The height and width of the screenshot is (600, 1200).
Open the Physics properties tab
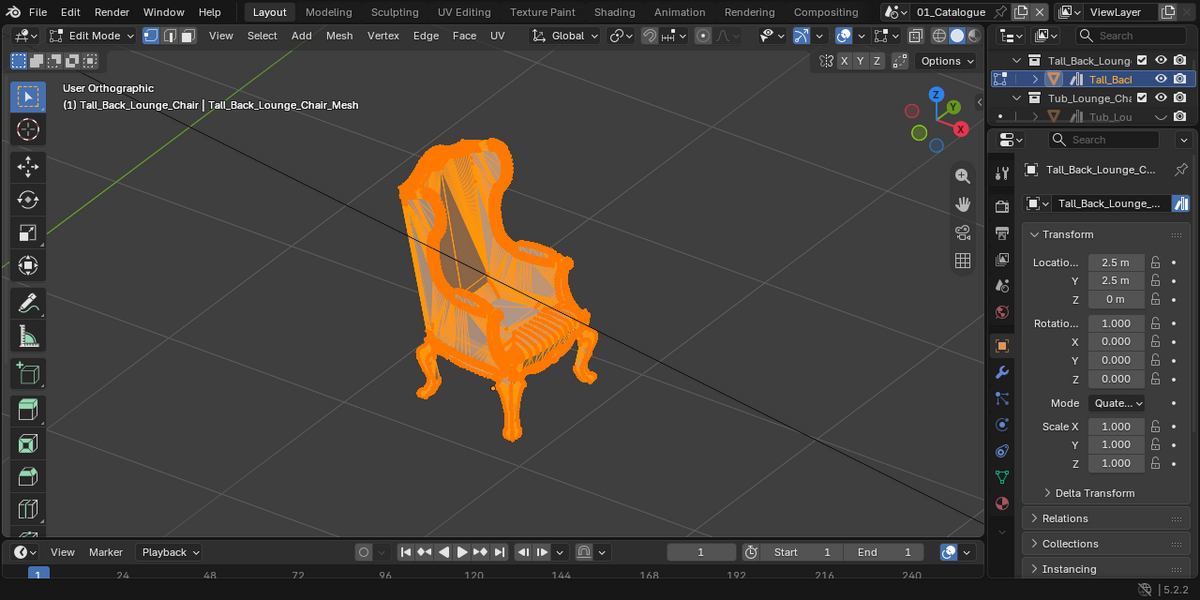(1002, 425)
